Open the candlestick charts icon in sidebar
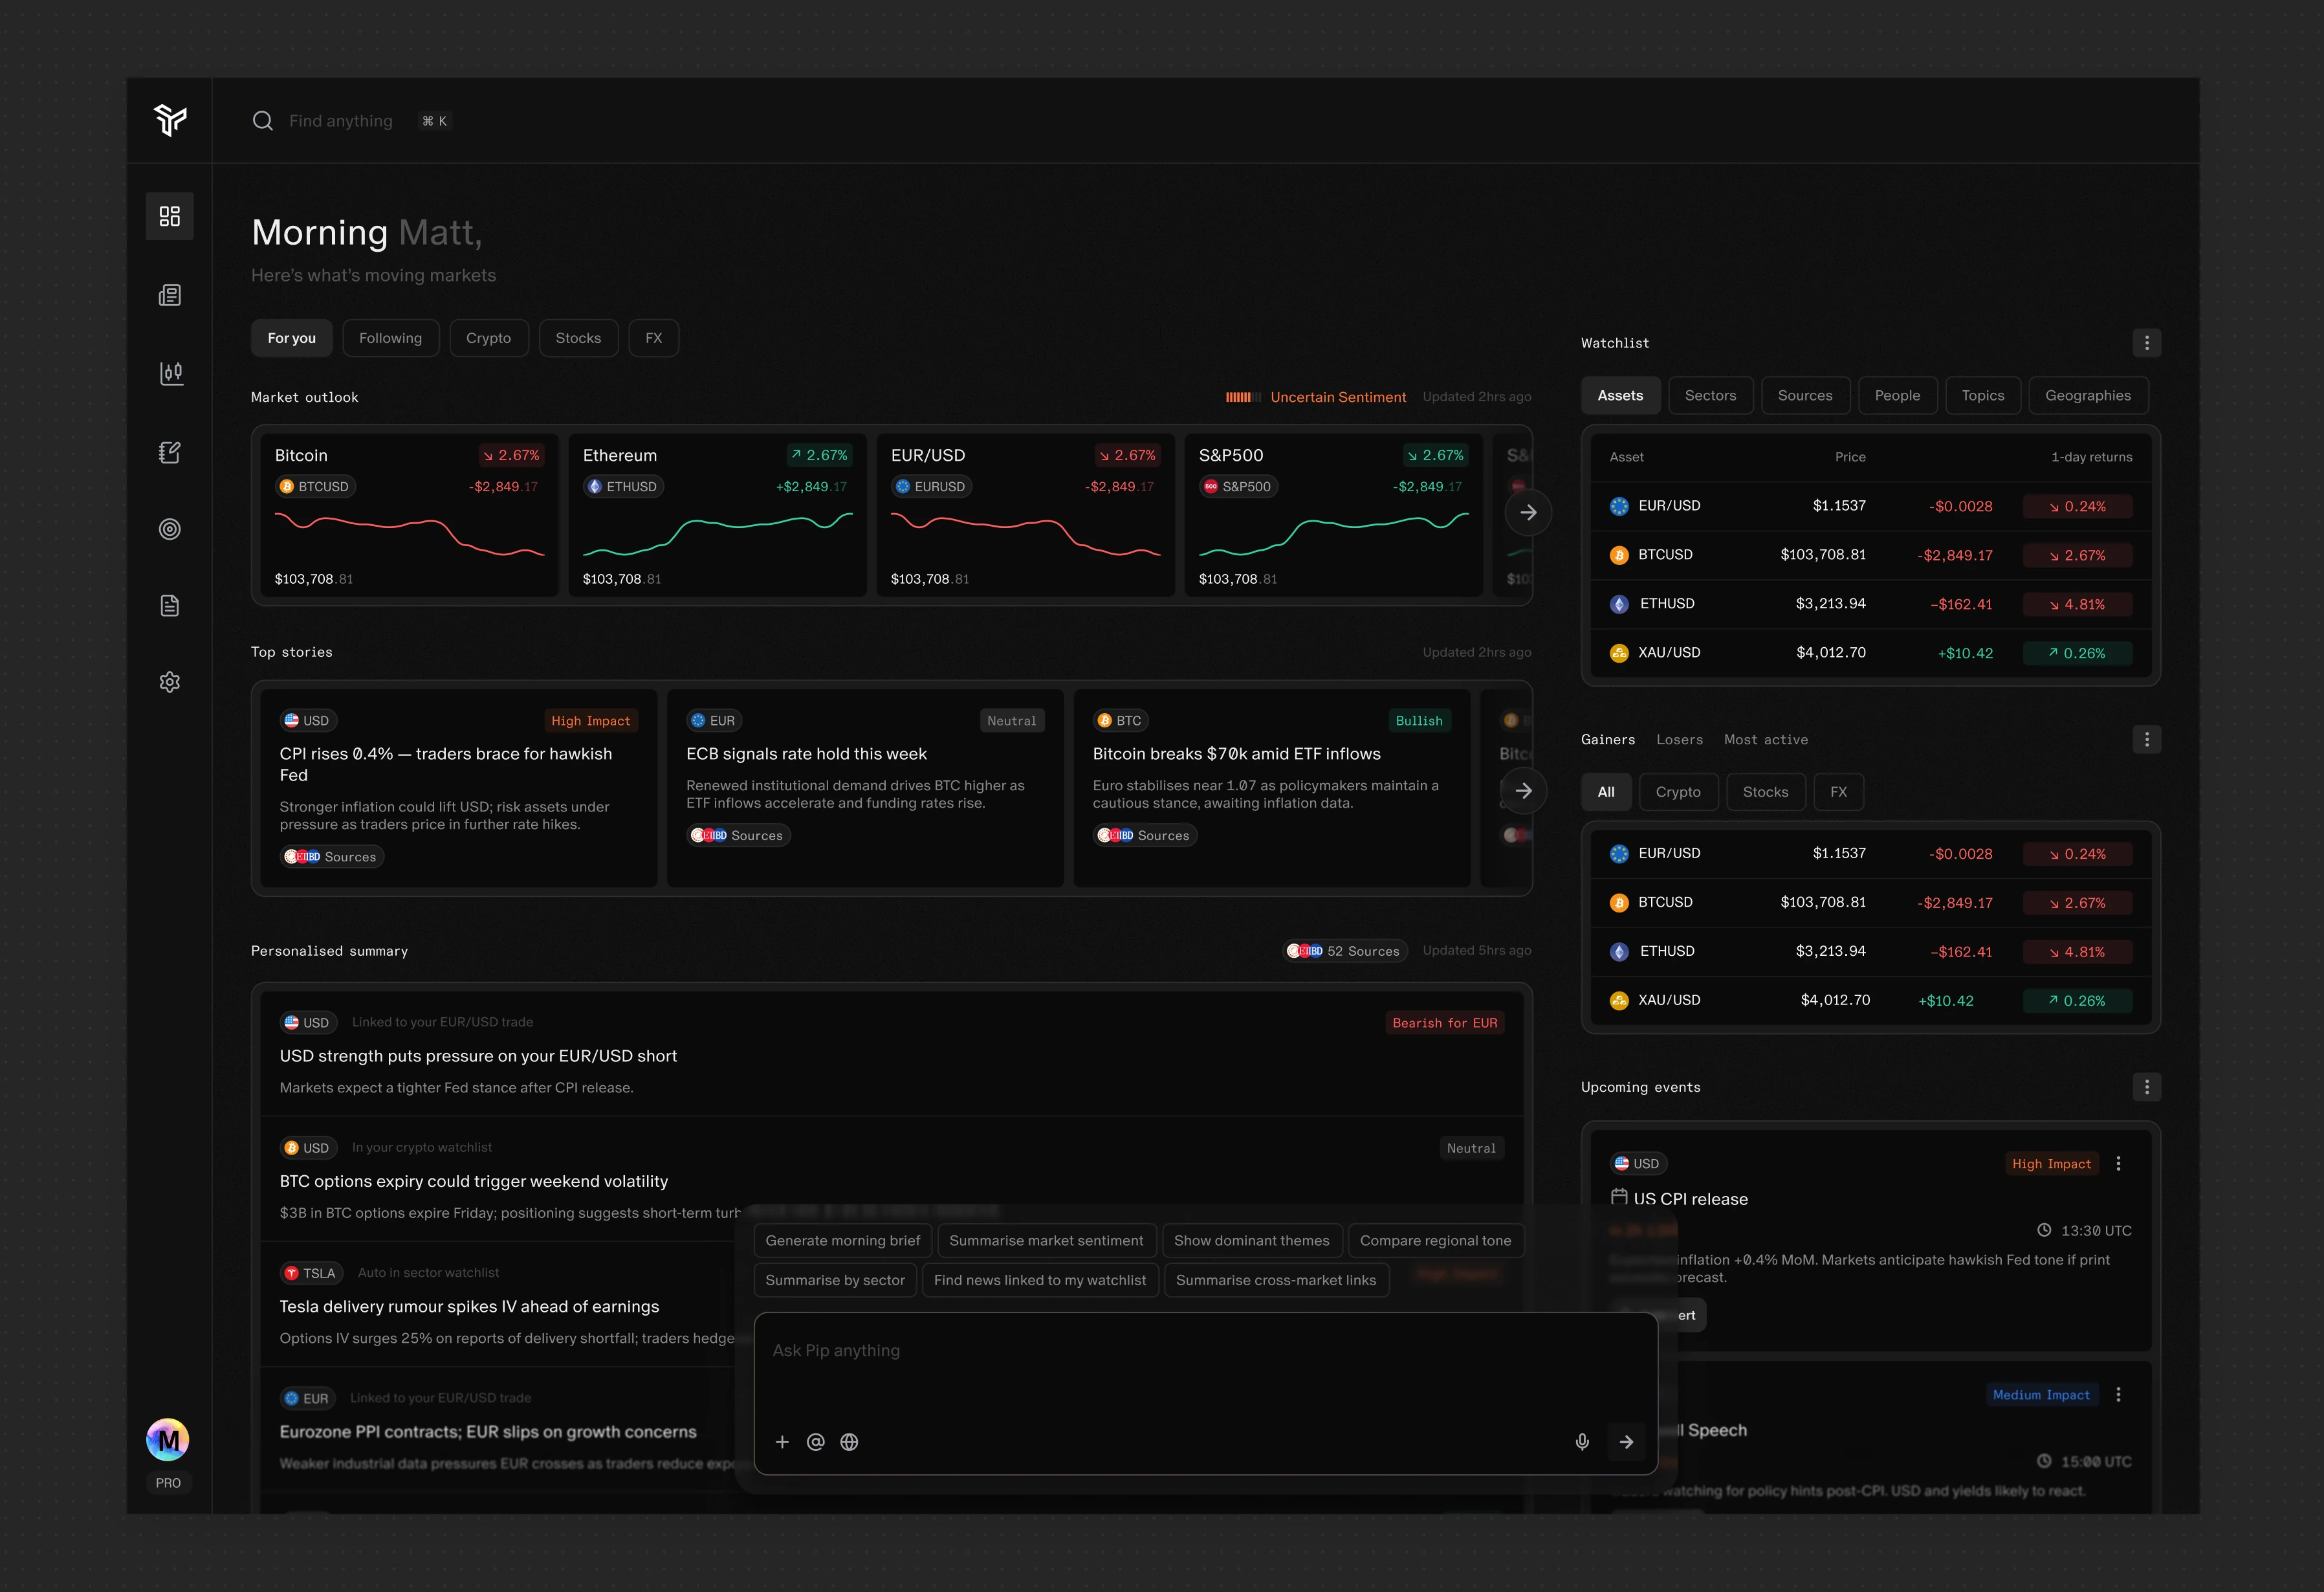Screen dimensions: 2324x1592 [170, 373]
